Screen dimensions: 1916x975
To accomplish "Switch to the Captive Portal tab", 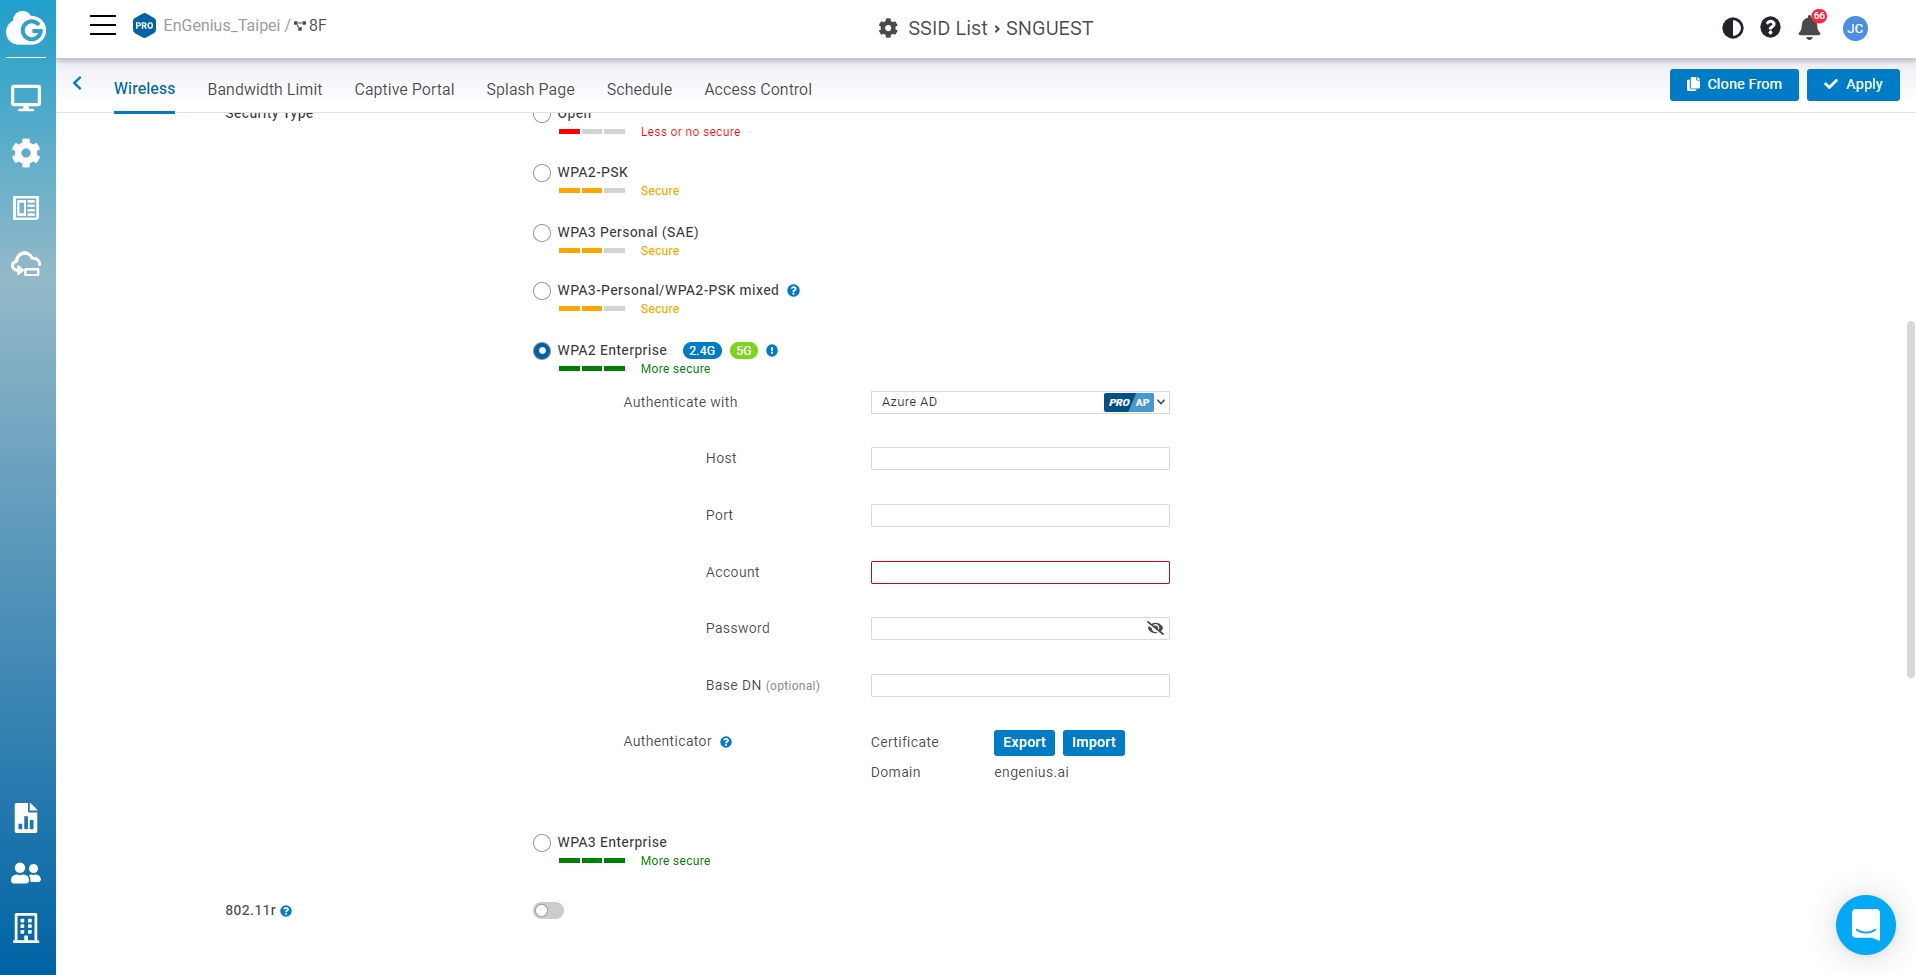I will [404, 89].
